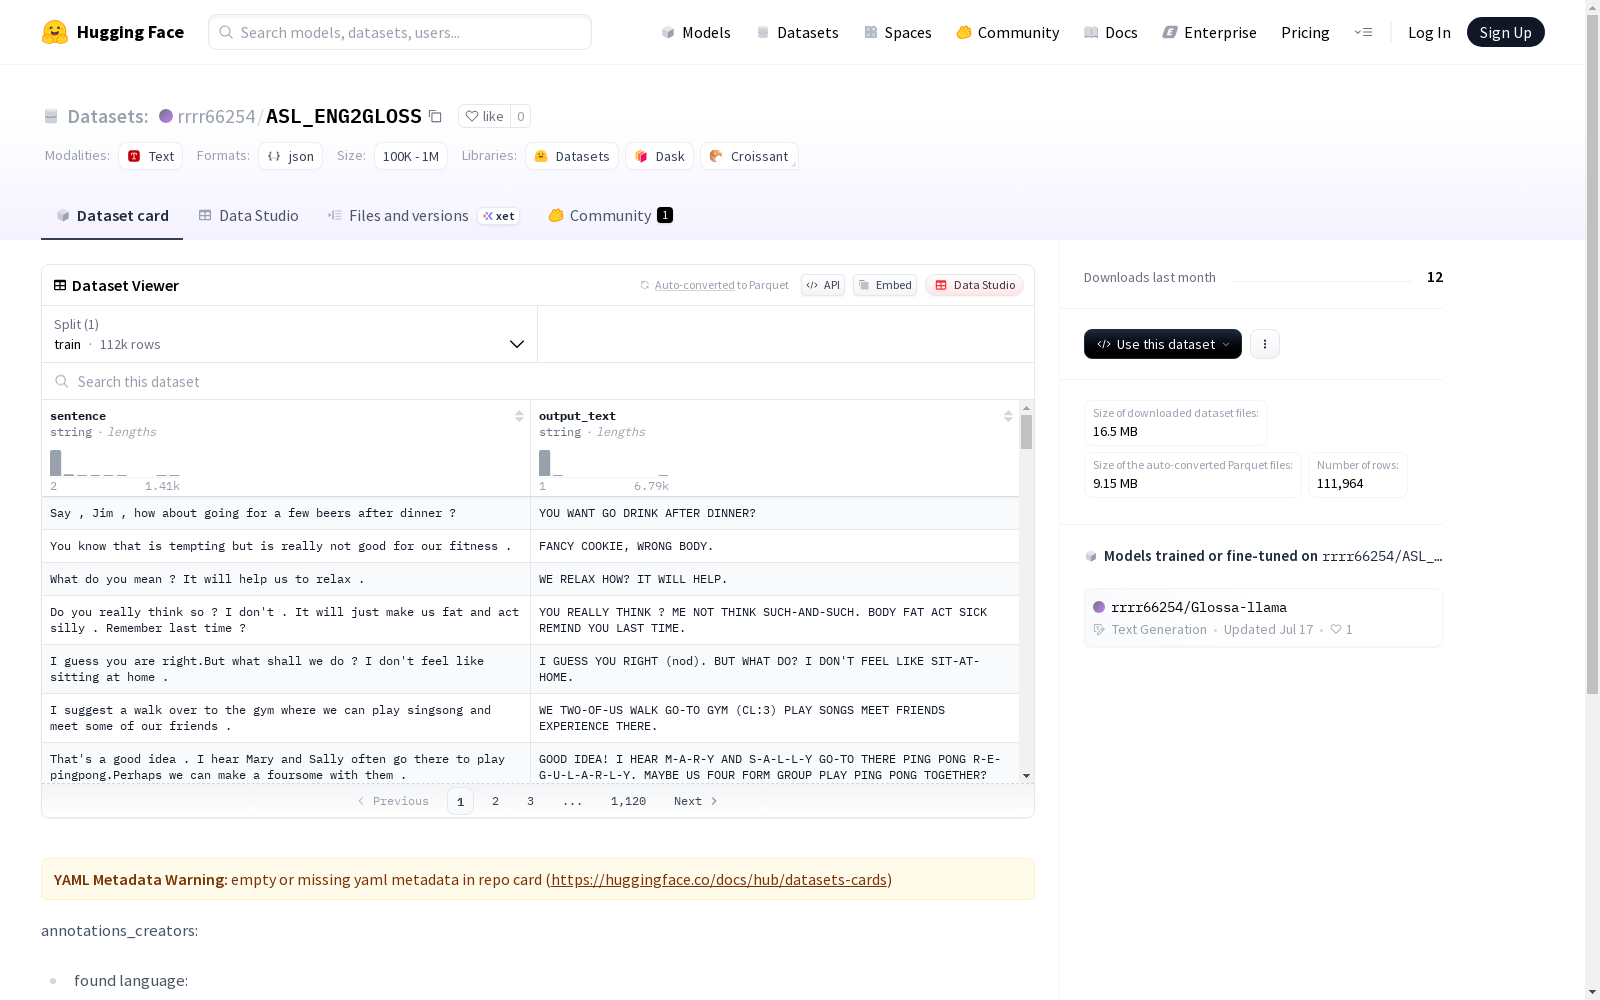The height and width of the screenshot is (1000, 1600).
Task: Click the rrrr66254 user avatar in title
Action: pos(166,116)
